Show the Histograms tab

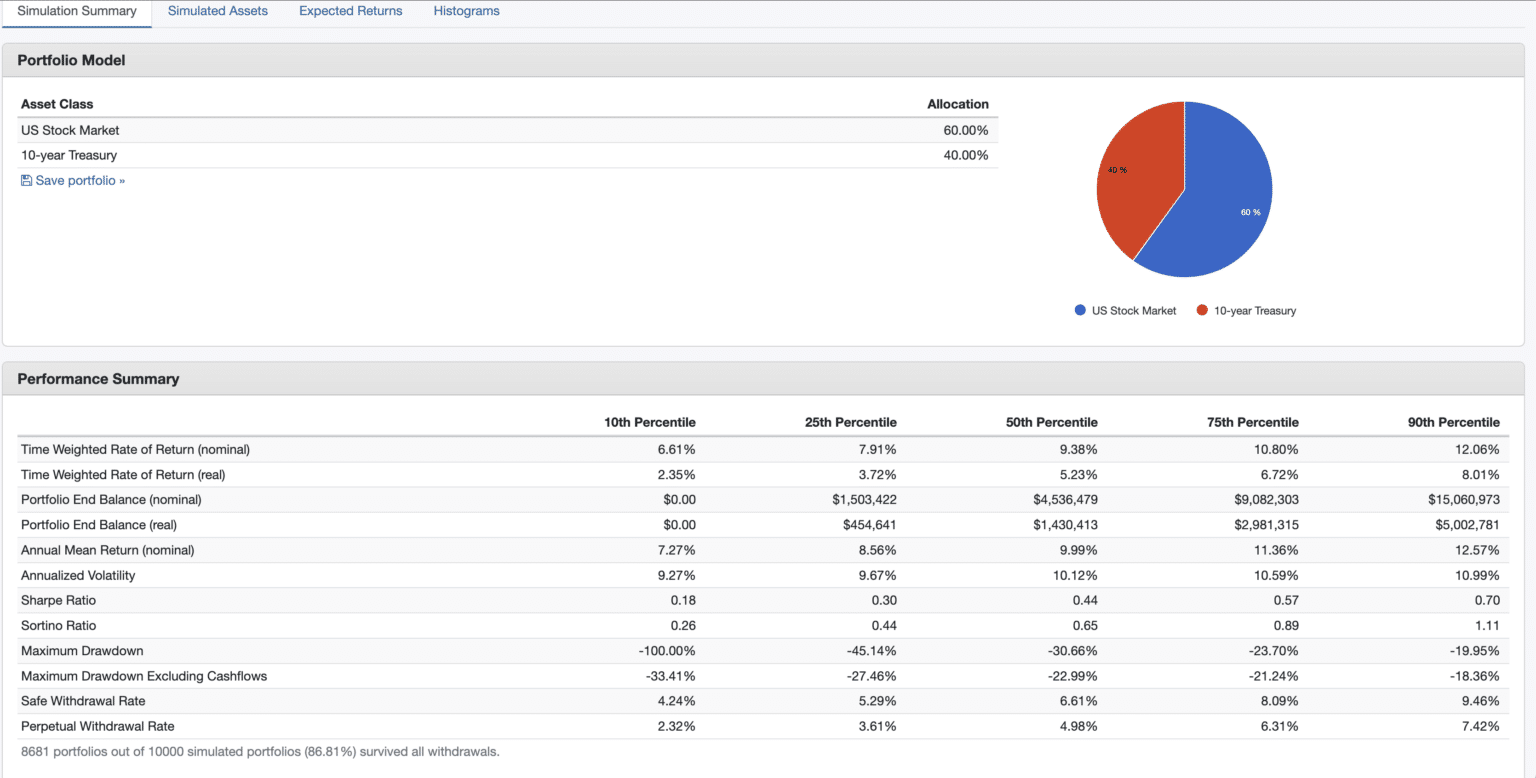click(x=466, y=11)
